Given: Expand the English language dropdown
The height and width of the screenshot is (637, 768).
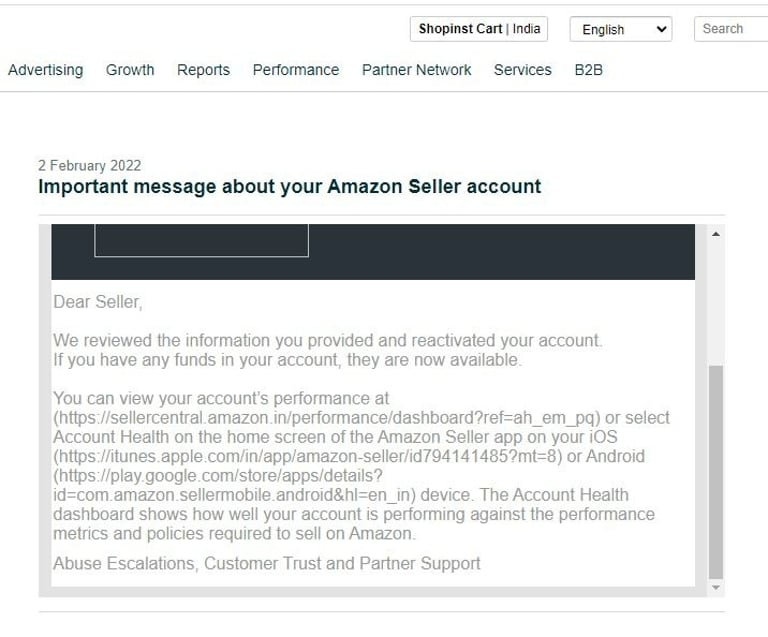Looking at the screenshot, I should [621, 29].
